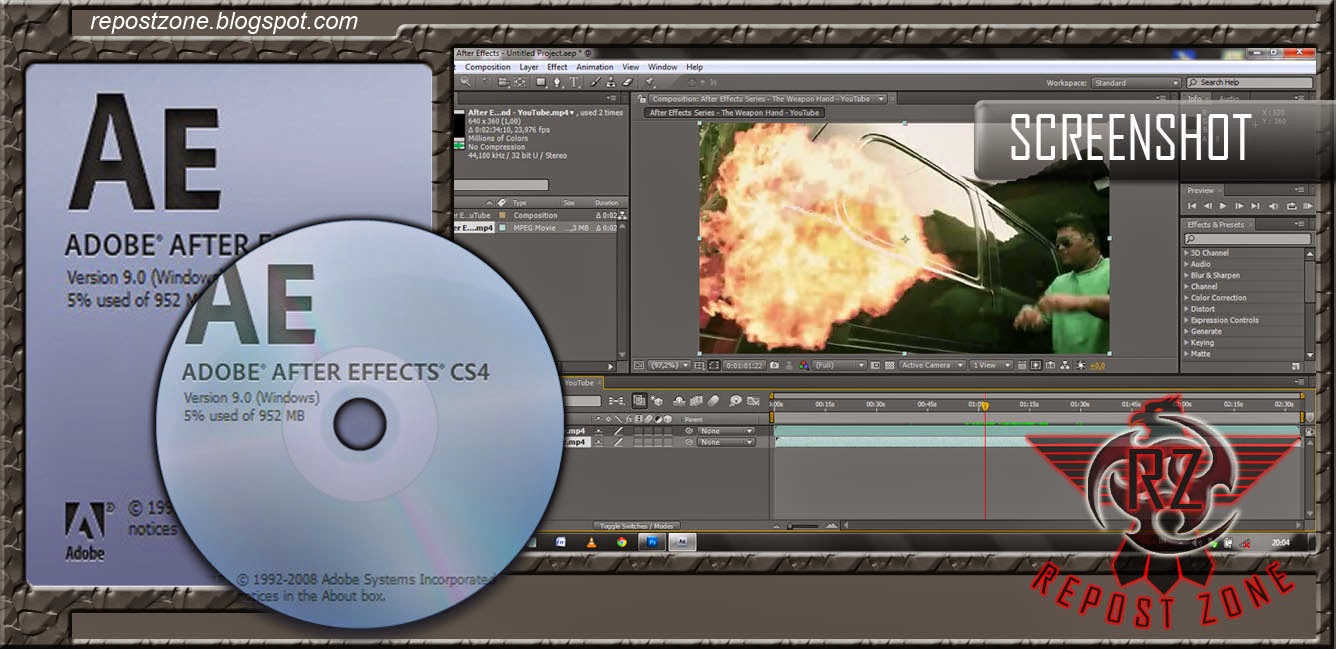This screenshot has width=1336, height=649.
Task: Open the magnification ratio (97,2%) dropdown
Action: point(669,365)
